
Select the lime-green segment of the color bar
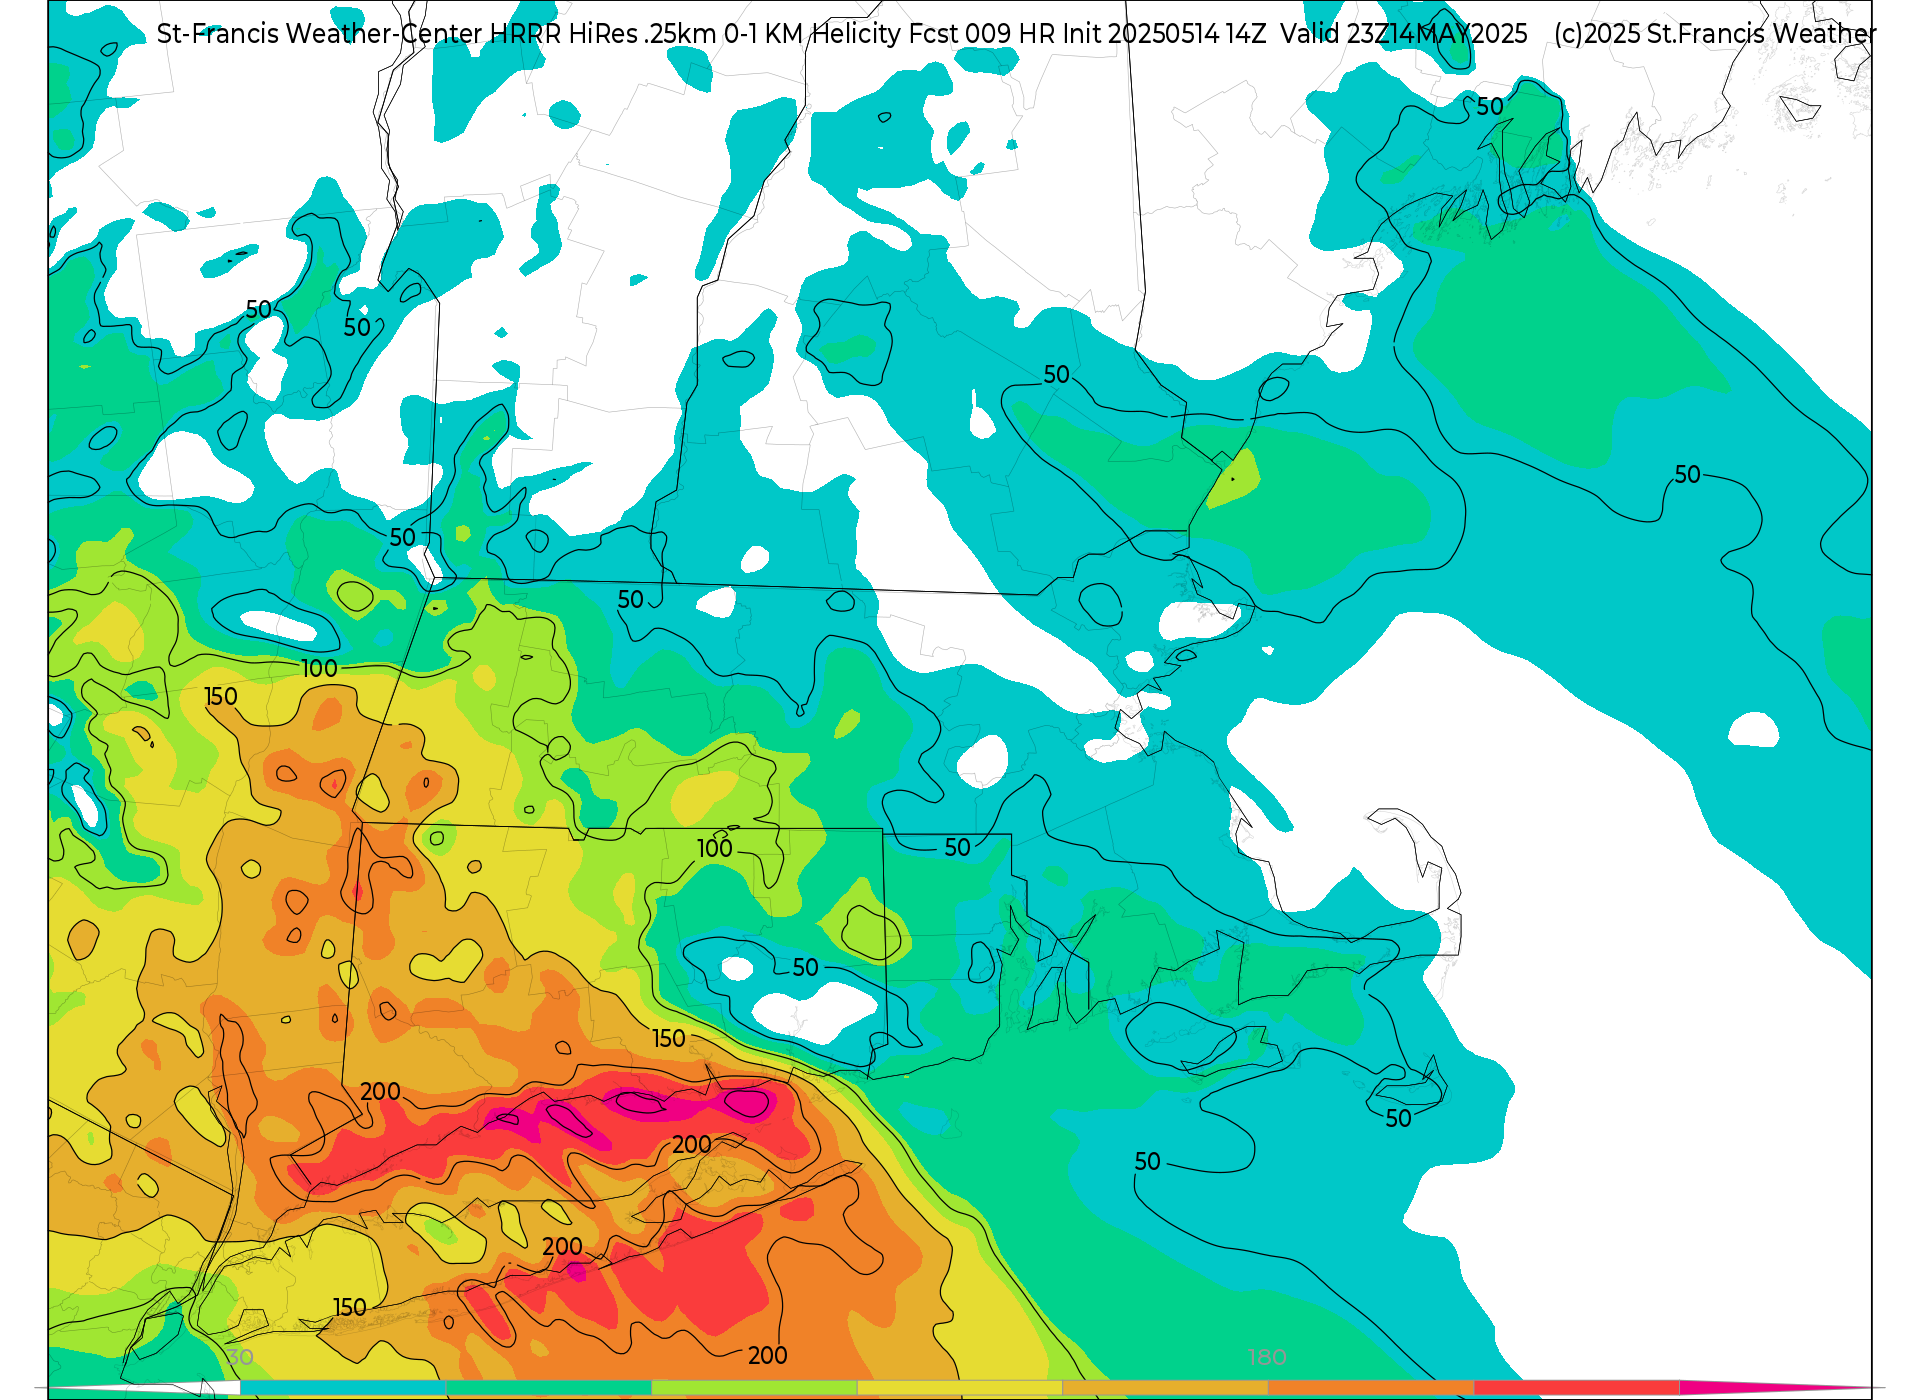coord(754,1388)
